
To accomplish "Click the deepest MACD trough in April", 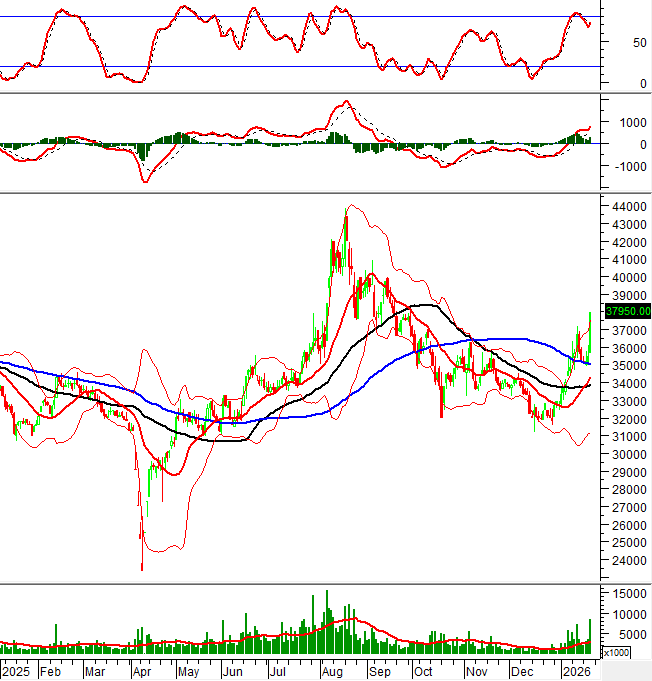I will [x=145, y=181].
